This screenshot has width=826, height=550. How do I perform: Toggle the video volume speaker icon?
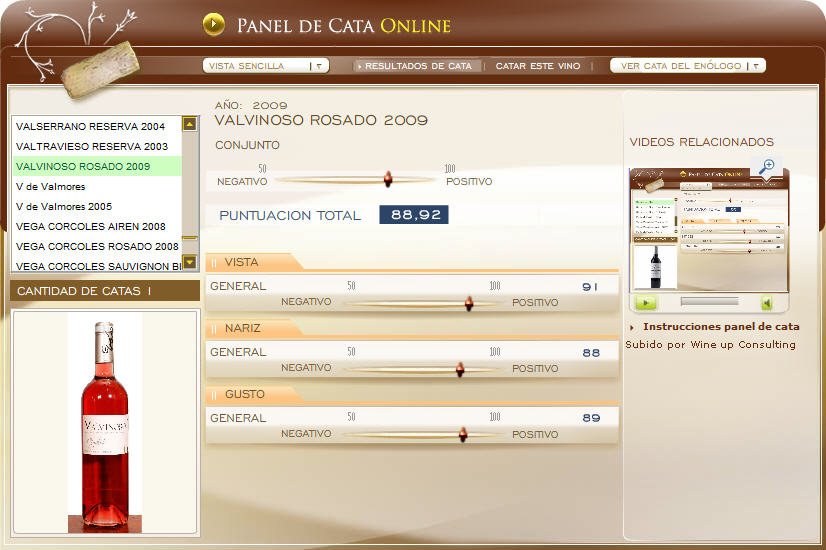[x=767, y=303]
